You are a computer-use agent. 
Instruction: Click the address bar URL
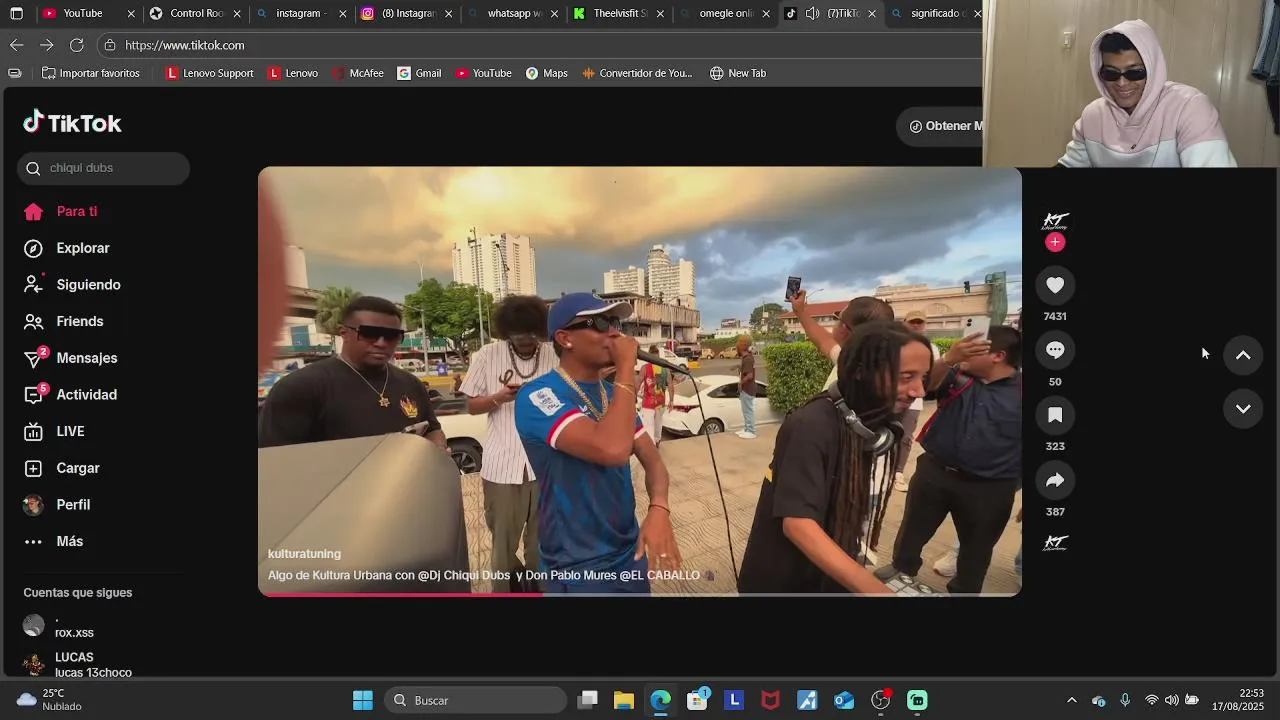(185, 45)
